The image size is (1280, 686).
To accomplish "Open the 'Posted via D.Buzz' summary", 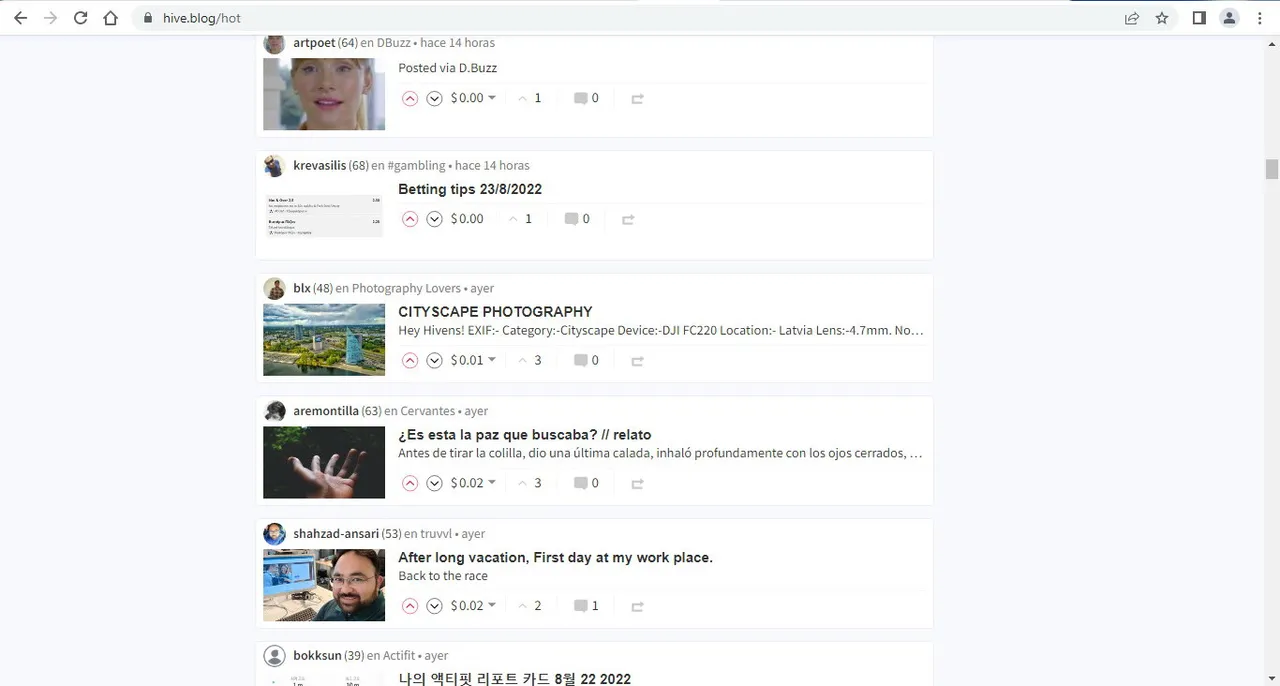I will 447,68.
